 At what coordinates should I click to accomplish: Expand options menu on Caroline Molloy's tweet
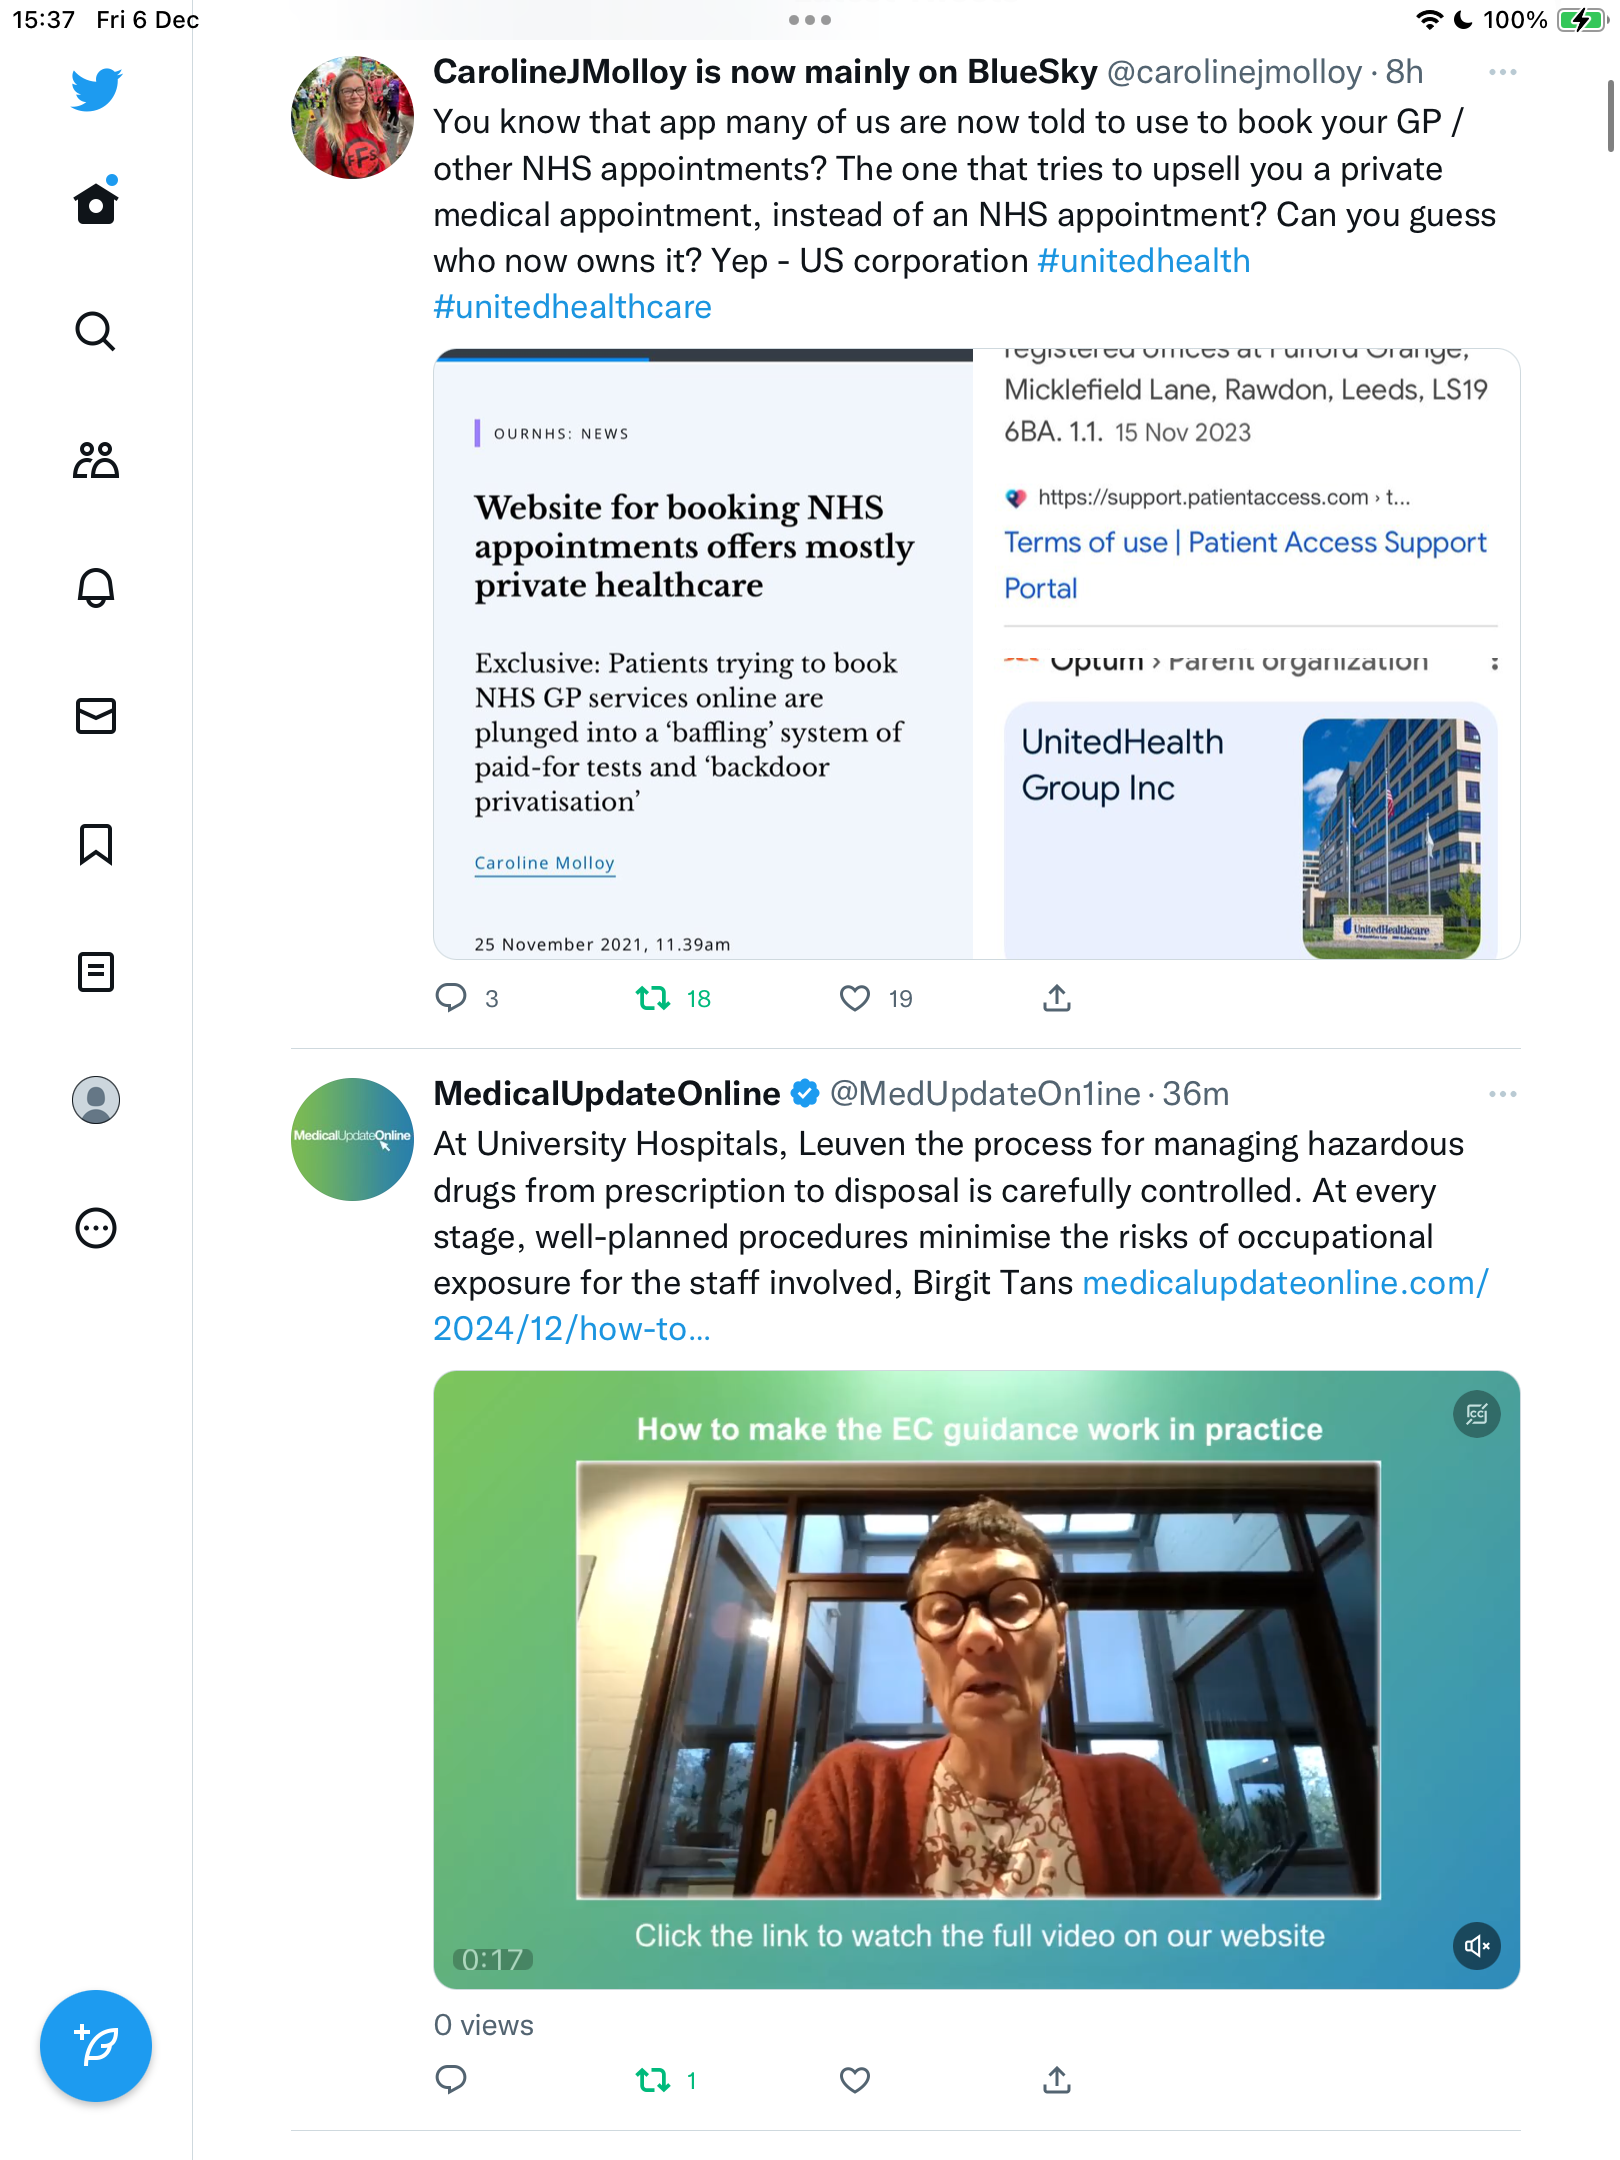pos(1502,72)
